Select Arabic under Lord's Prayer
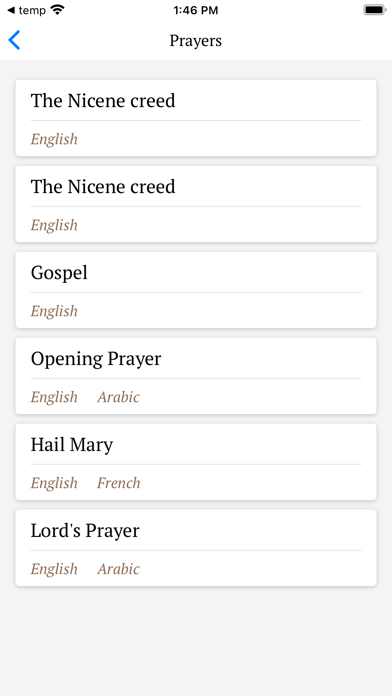 119,569
